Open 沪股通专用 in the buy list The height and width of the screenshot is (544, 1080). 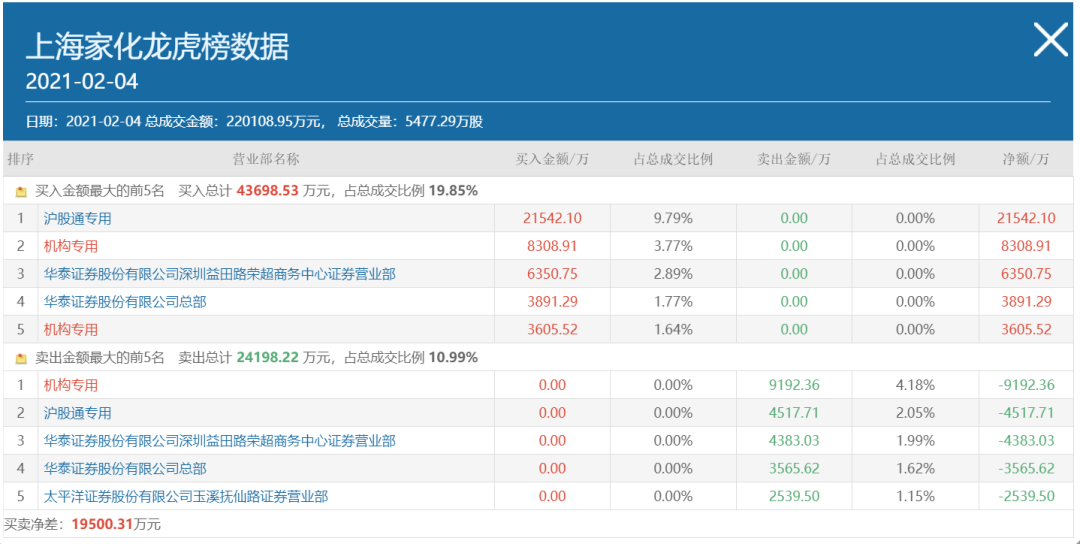(x=77, y=219)
